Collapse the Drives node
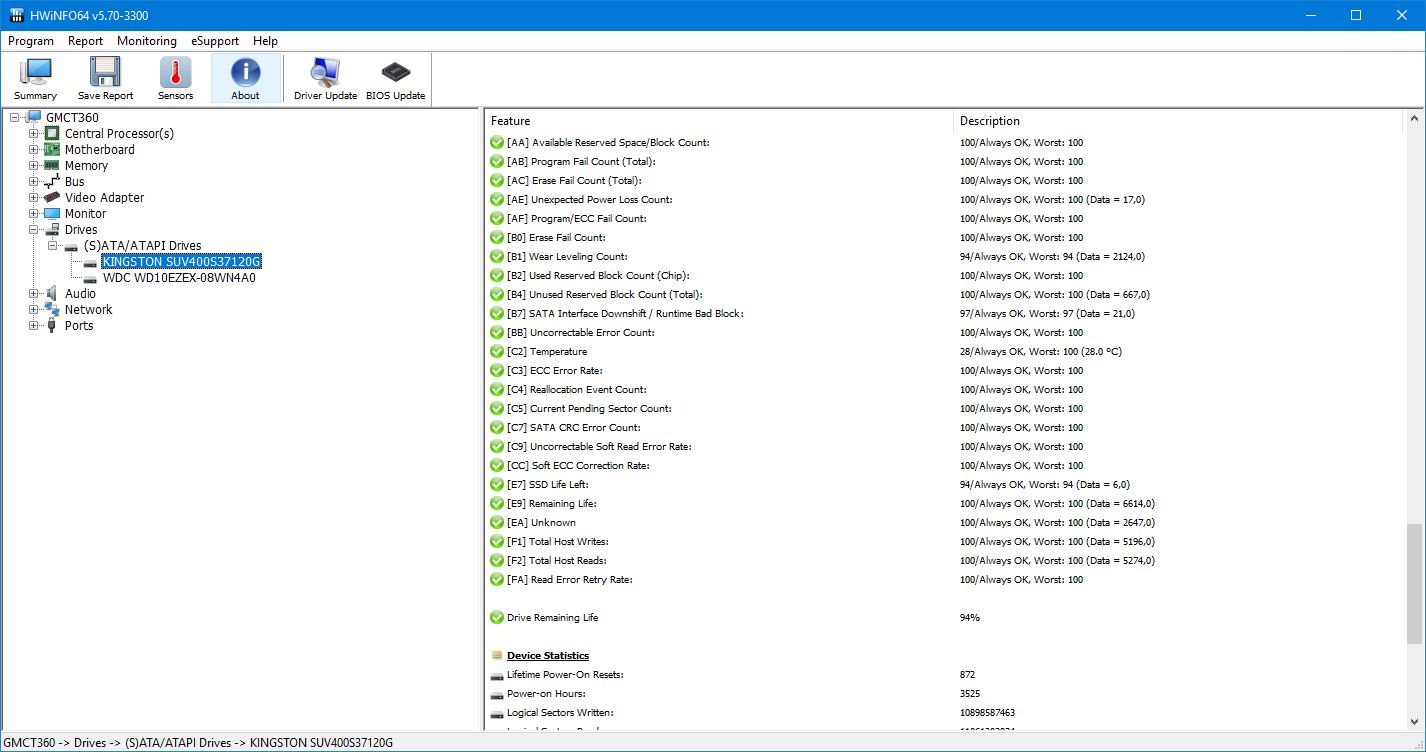Viewport: 1426px width, 752px height. coord(34,230)
